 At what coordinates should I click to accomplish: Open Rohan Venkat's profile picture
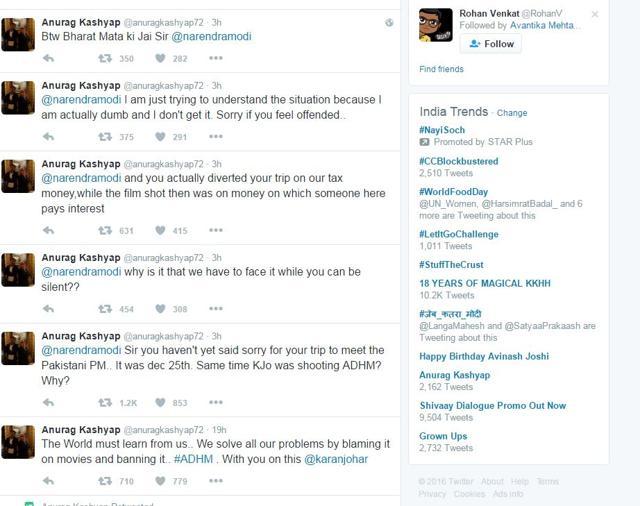point(436,25)
